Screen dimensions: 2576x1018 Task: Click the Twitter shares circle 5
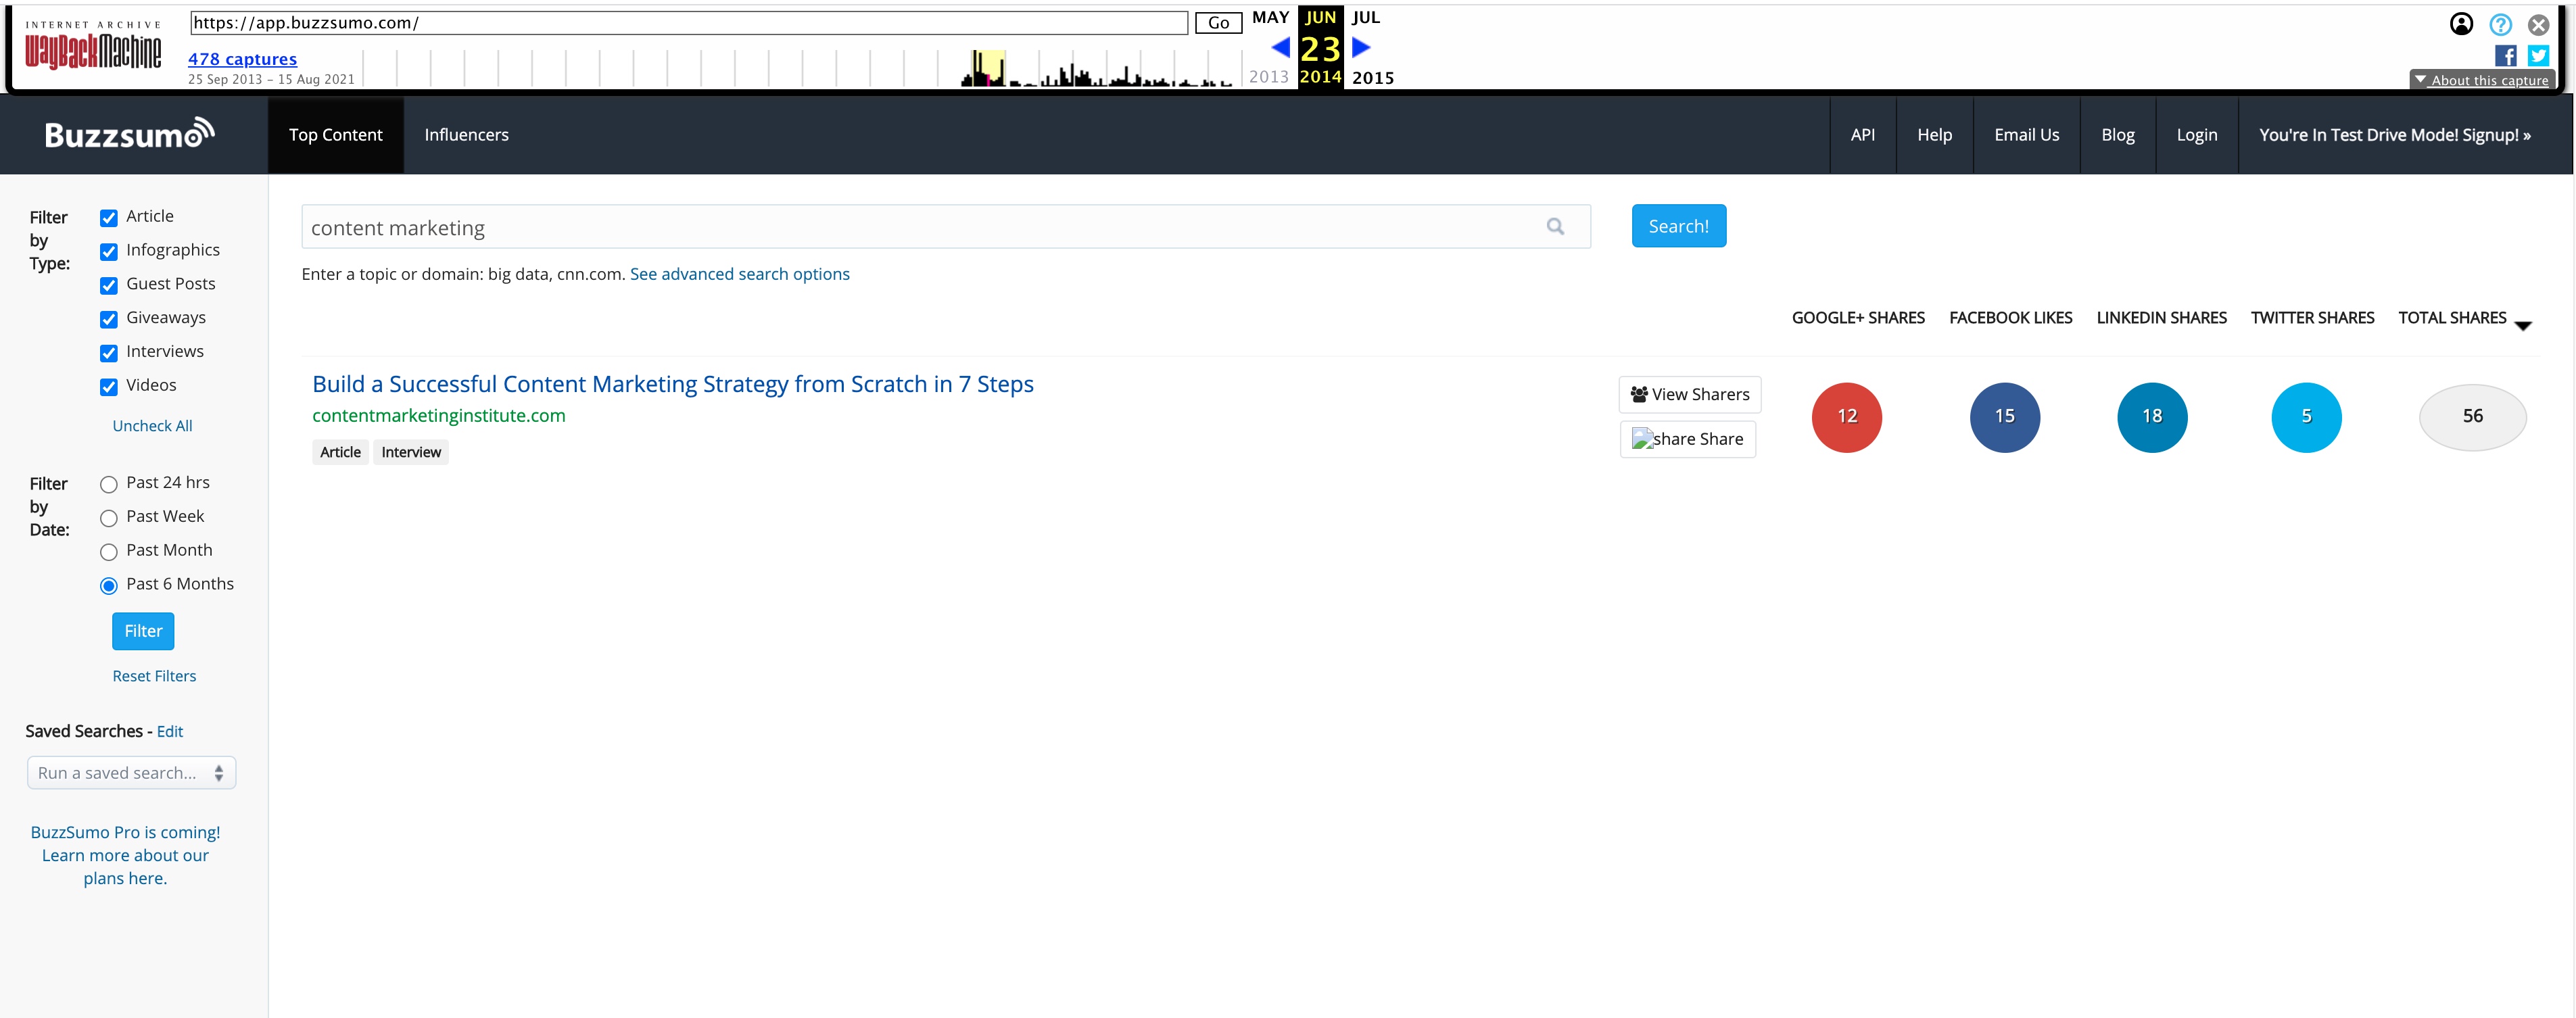pos(2306,417)
